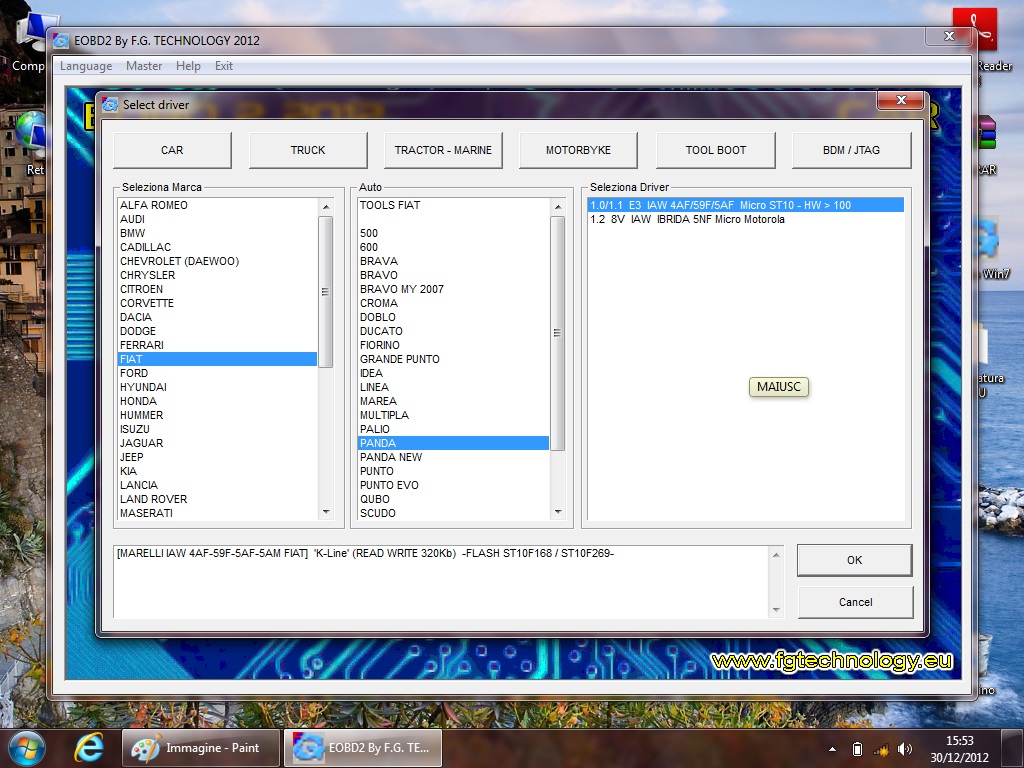
Task: Select FERRARI in brand list
Action: [x=217, y=345]
